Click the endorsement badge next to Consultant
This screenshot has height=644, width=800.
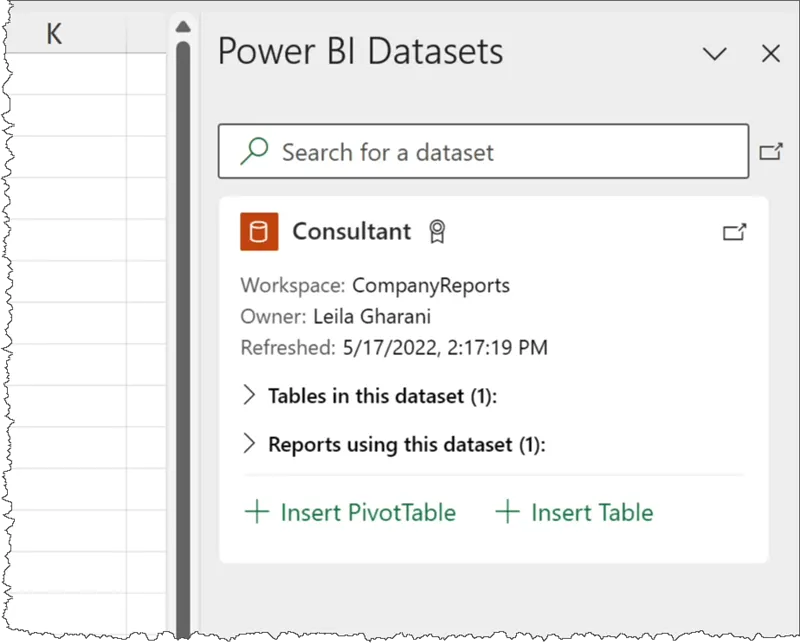point(436,232)
